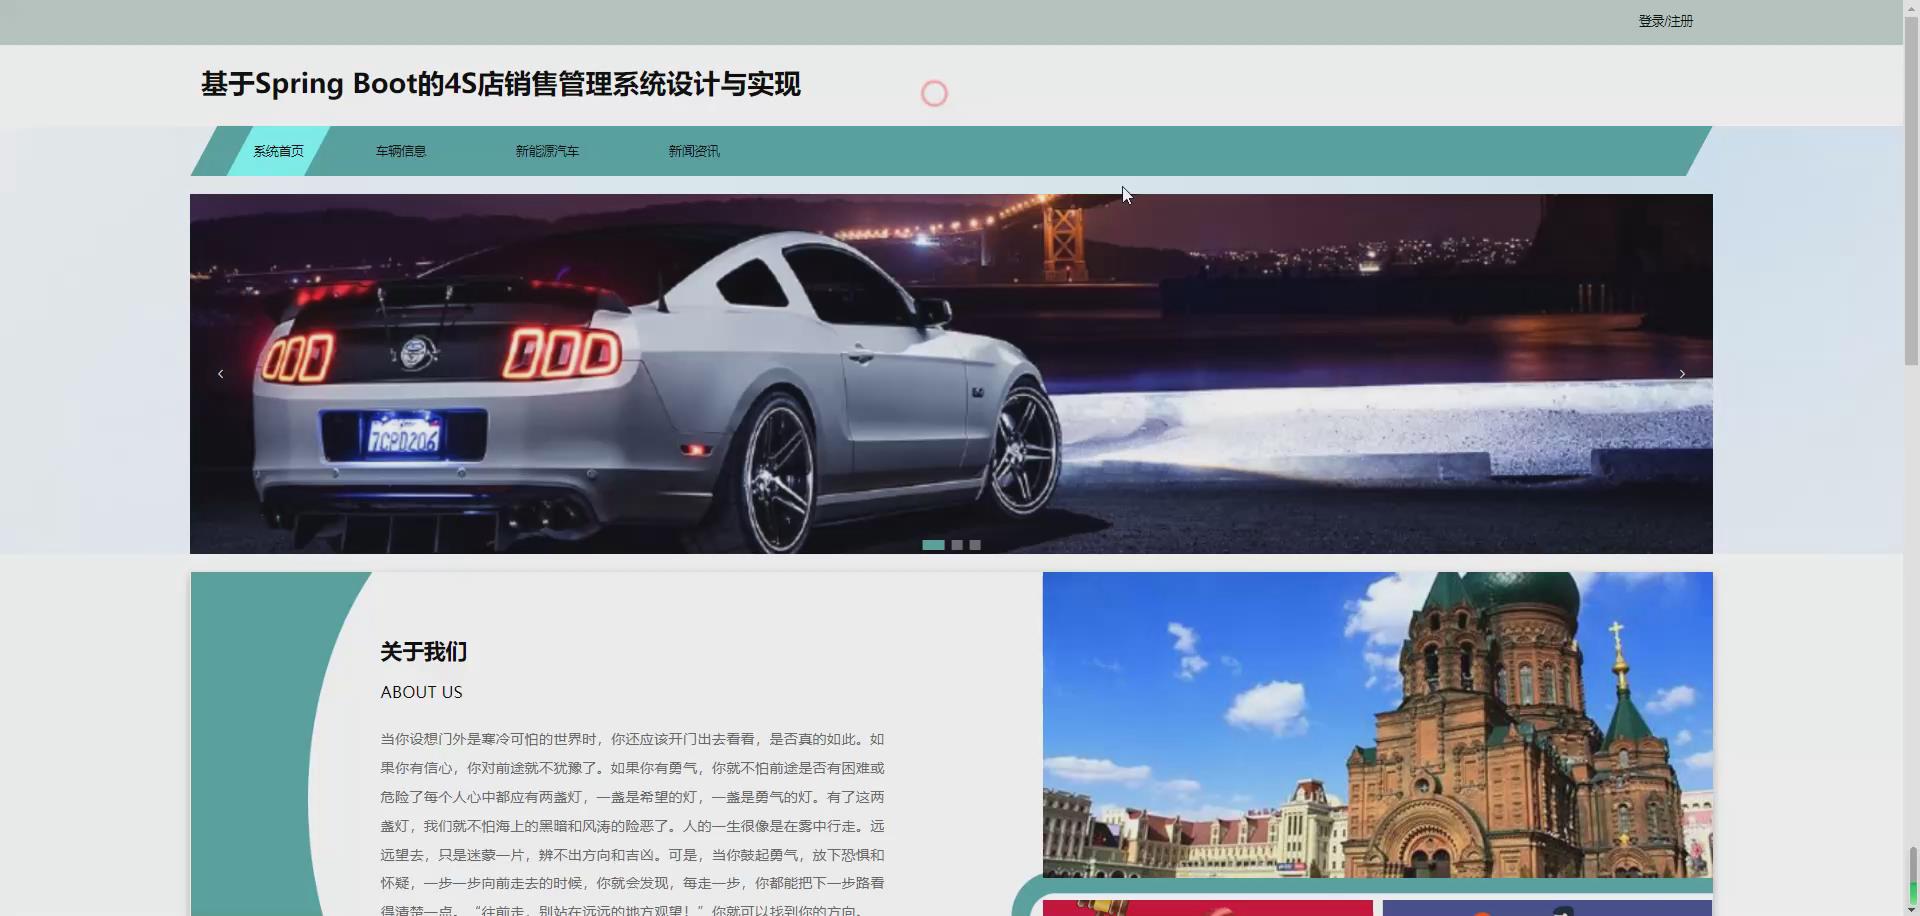Click the scrollbar up arrow
This screenshot has width=1920, height=916.
1913,7
